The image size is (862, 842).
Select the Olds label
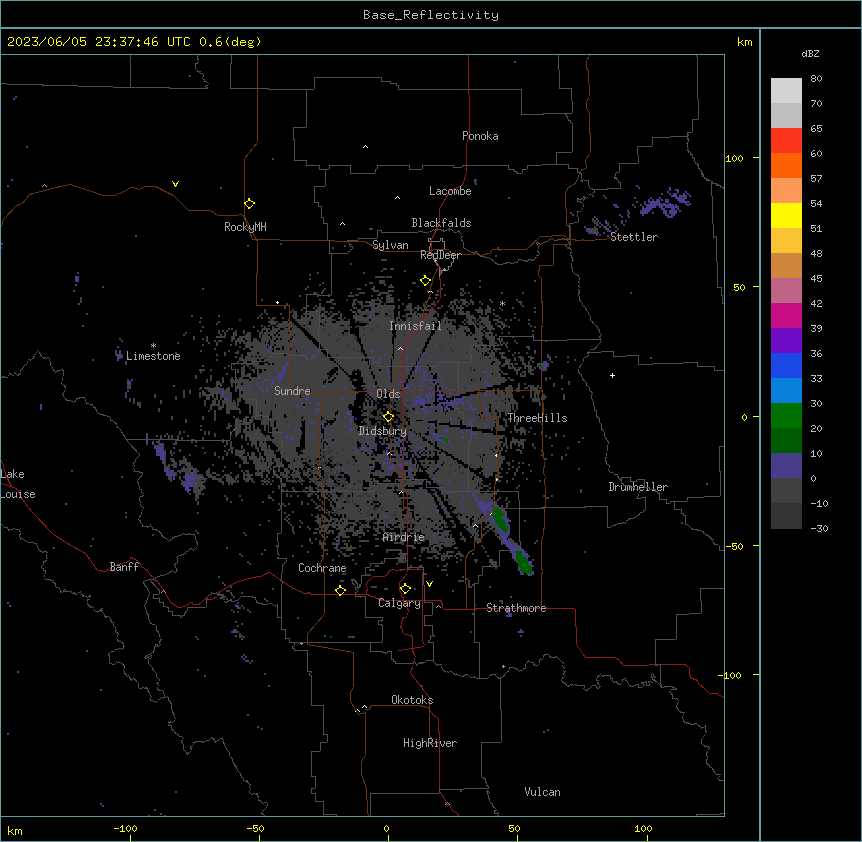click(x=388, y=394)
